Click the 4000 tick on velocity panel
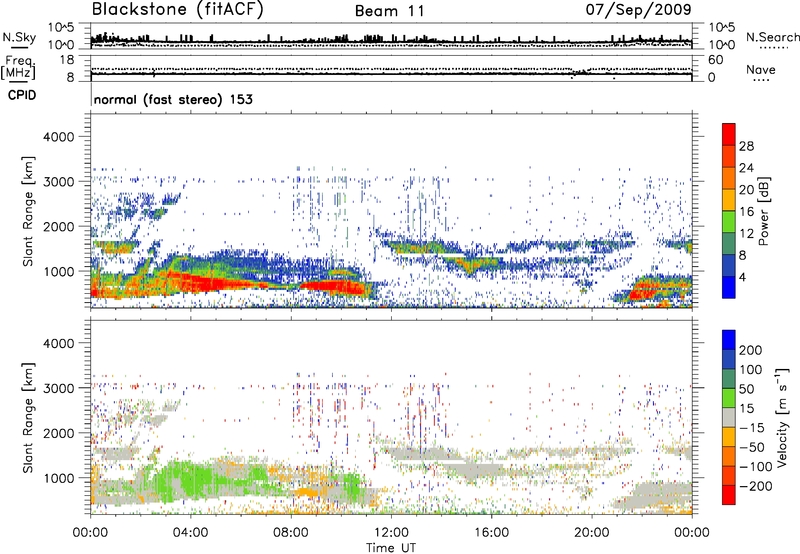Image resolution: width=800 pixels, height=554 pixels. pos(58,343)
